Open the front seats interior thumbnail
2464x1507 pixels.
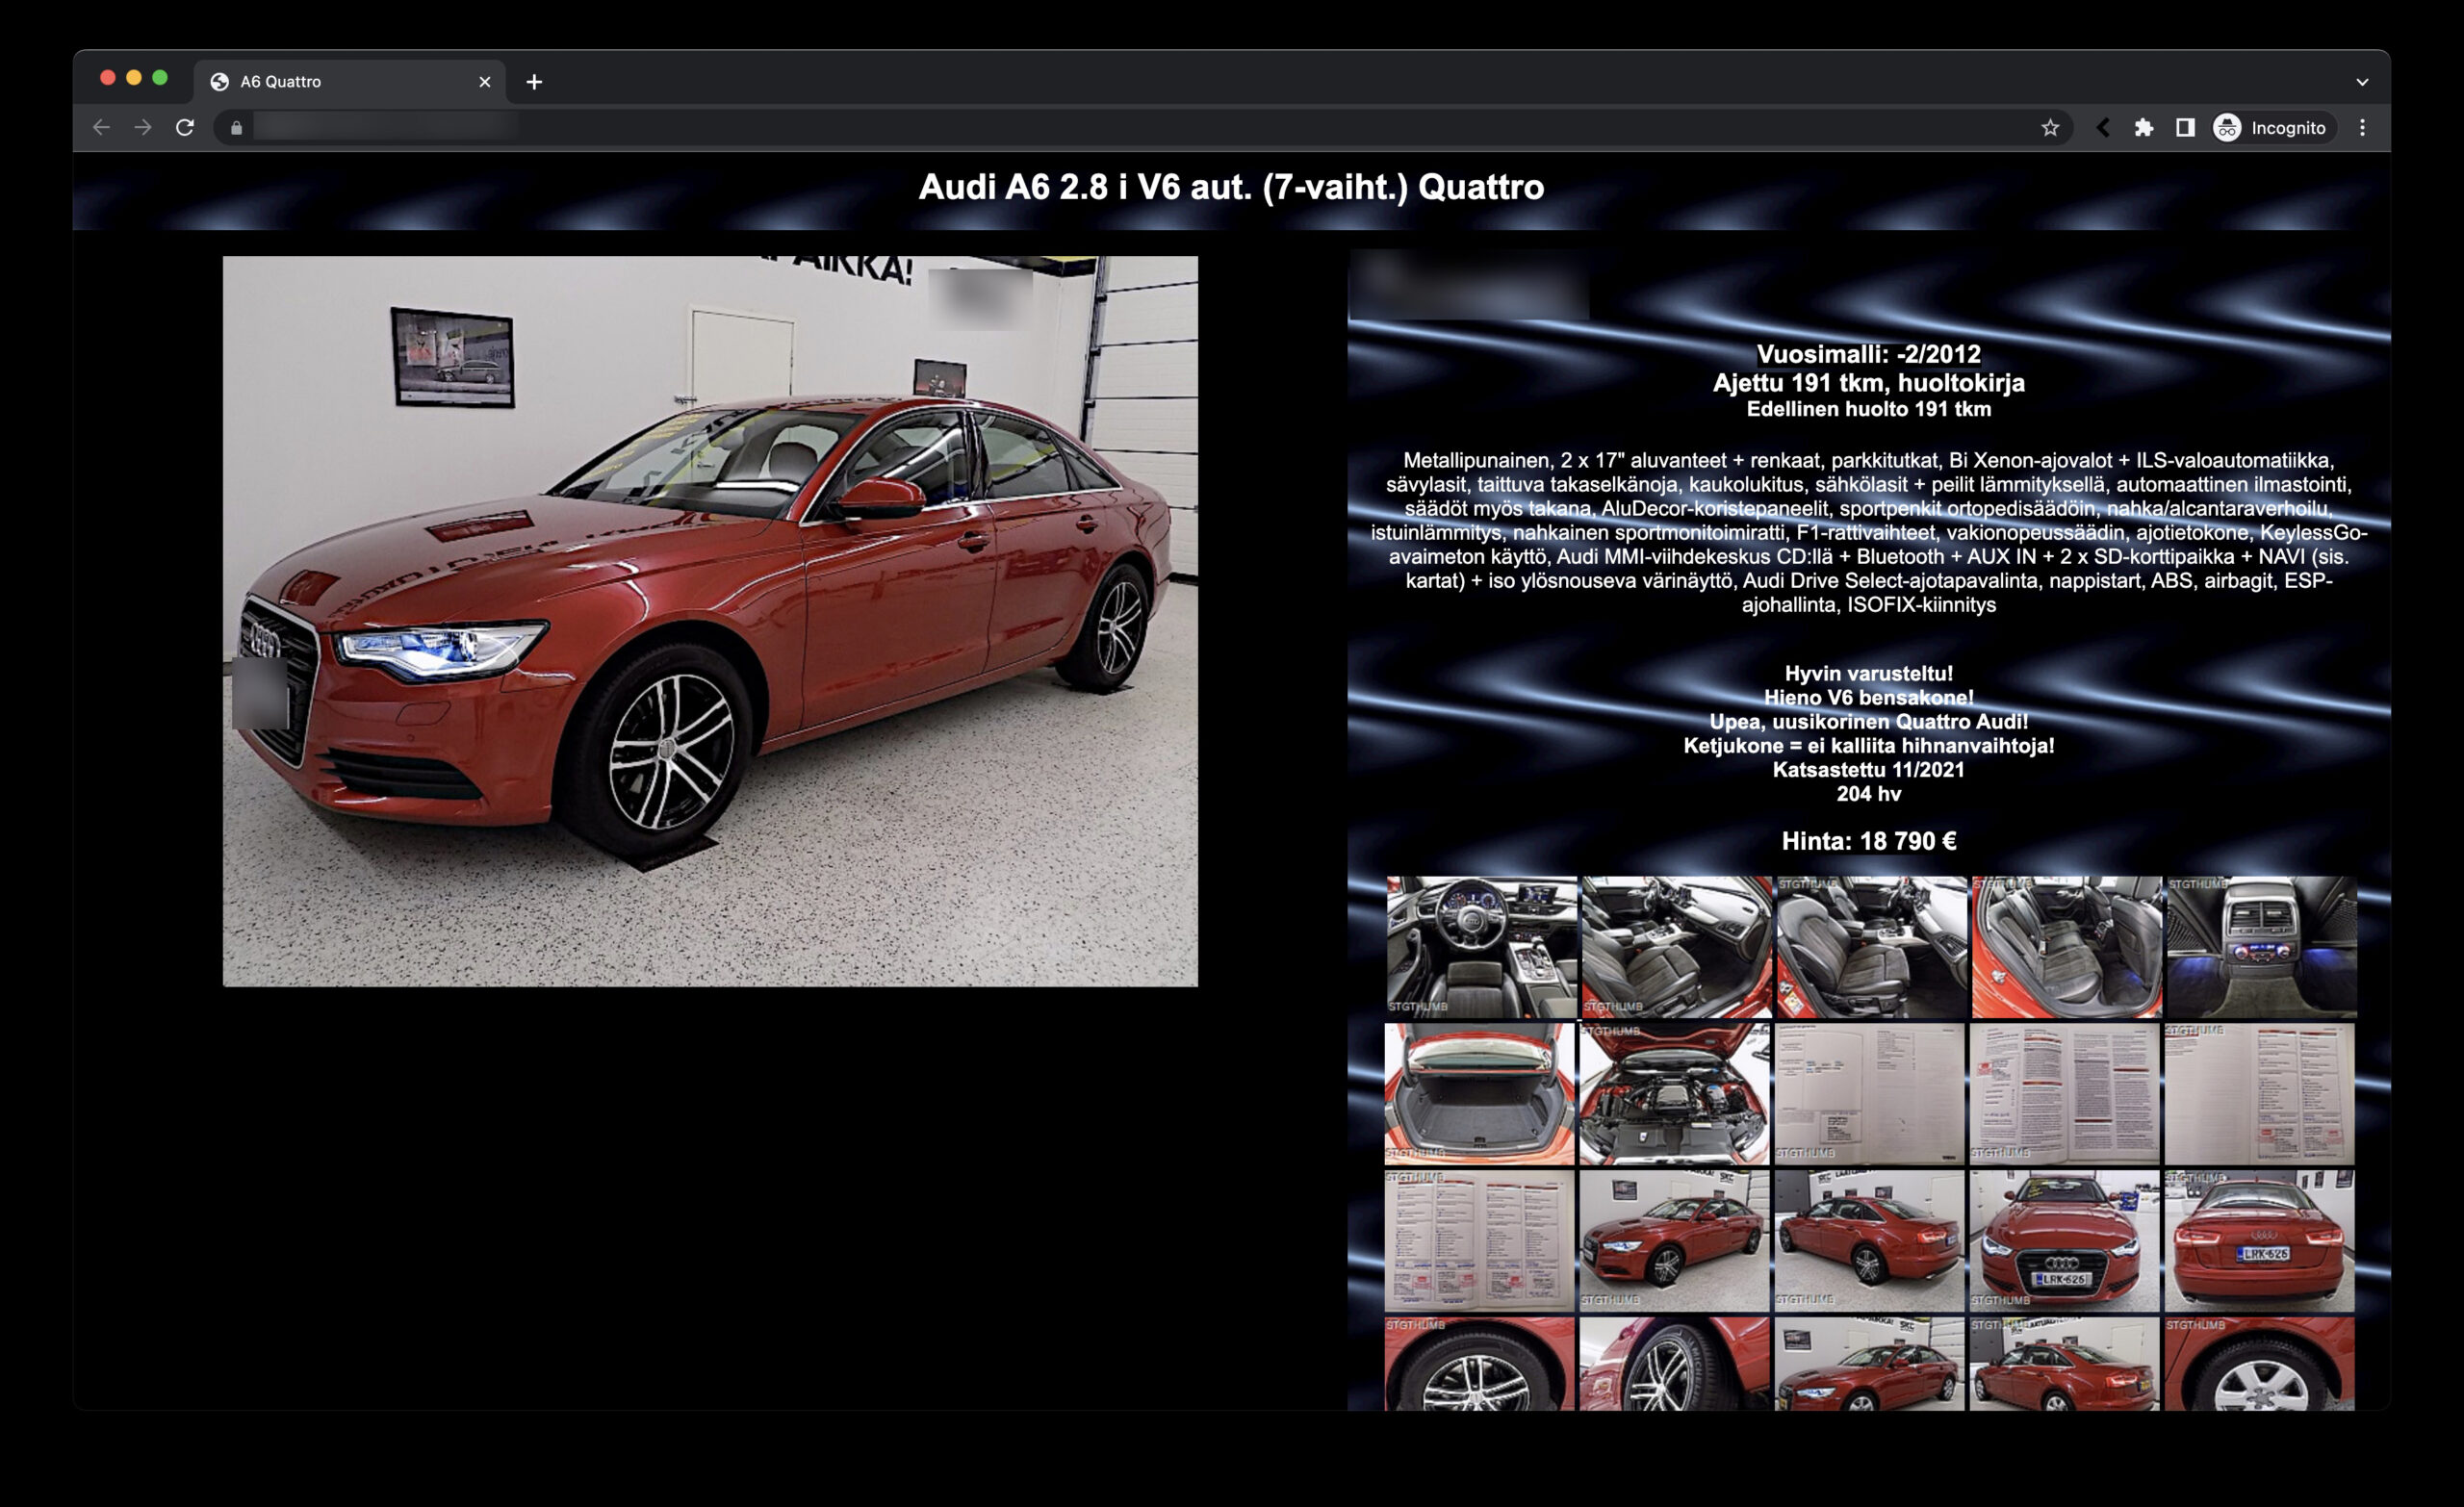pyautogui.click(x=1676, y=947)
